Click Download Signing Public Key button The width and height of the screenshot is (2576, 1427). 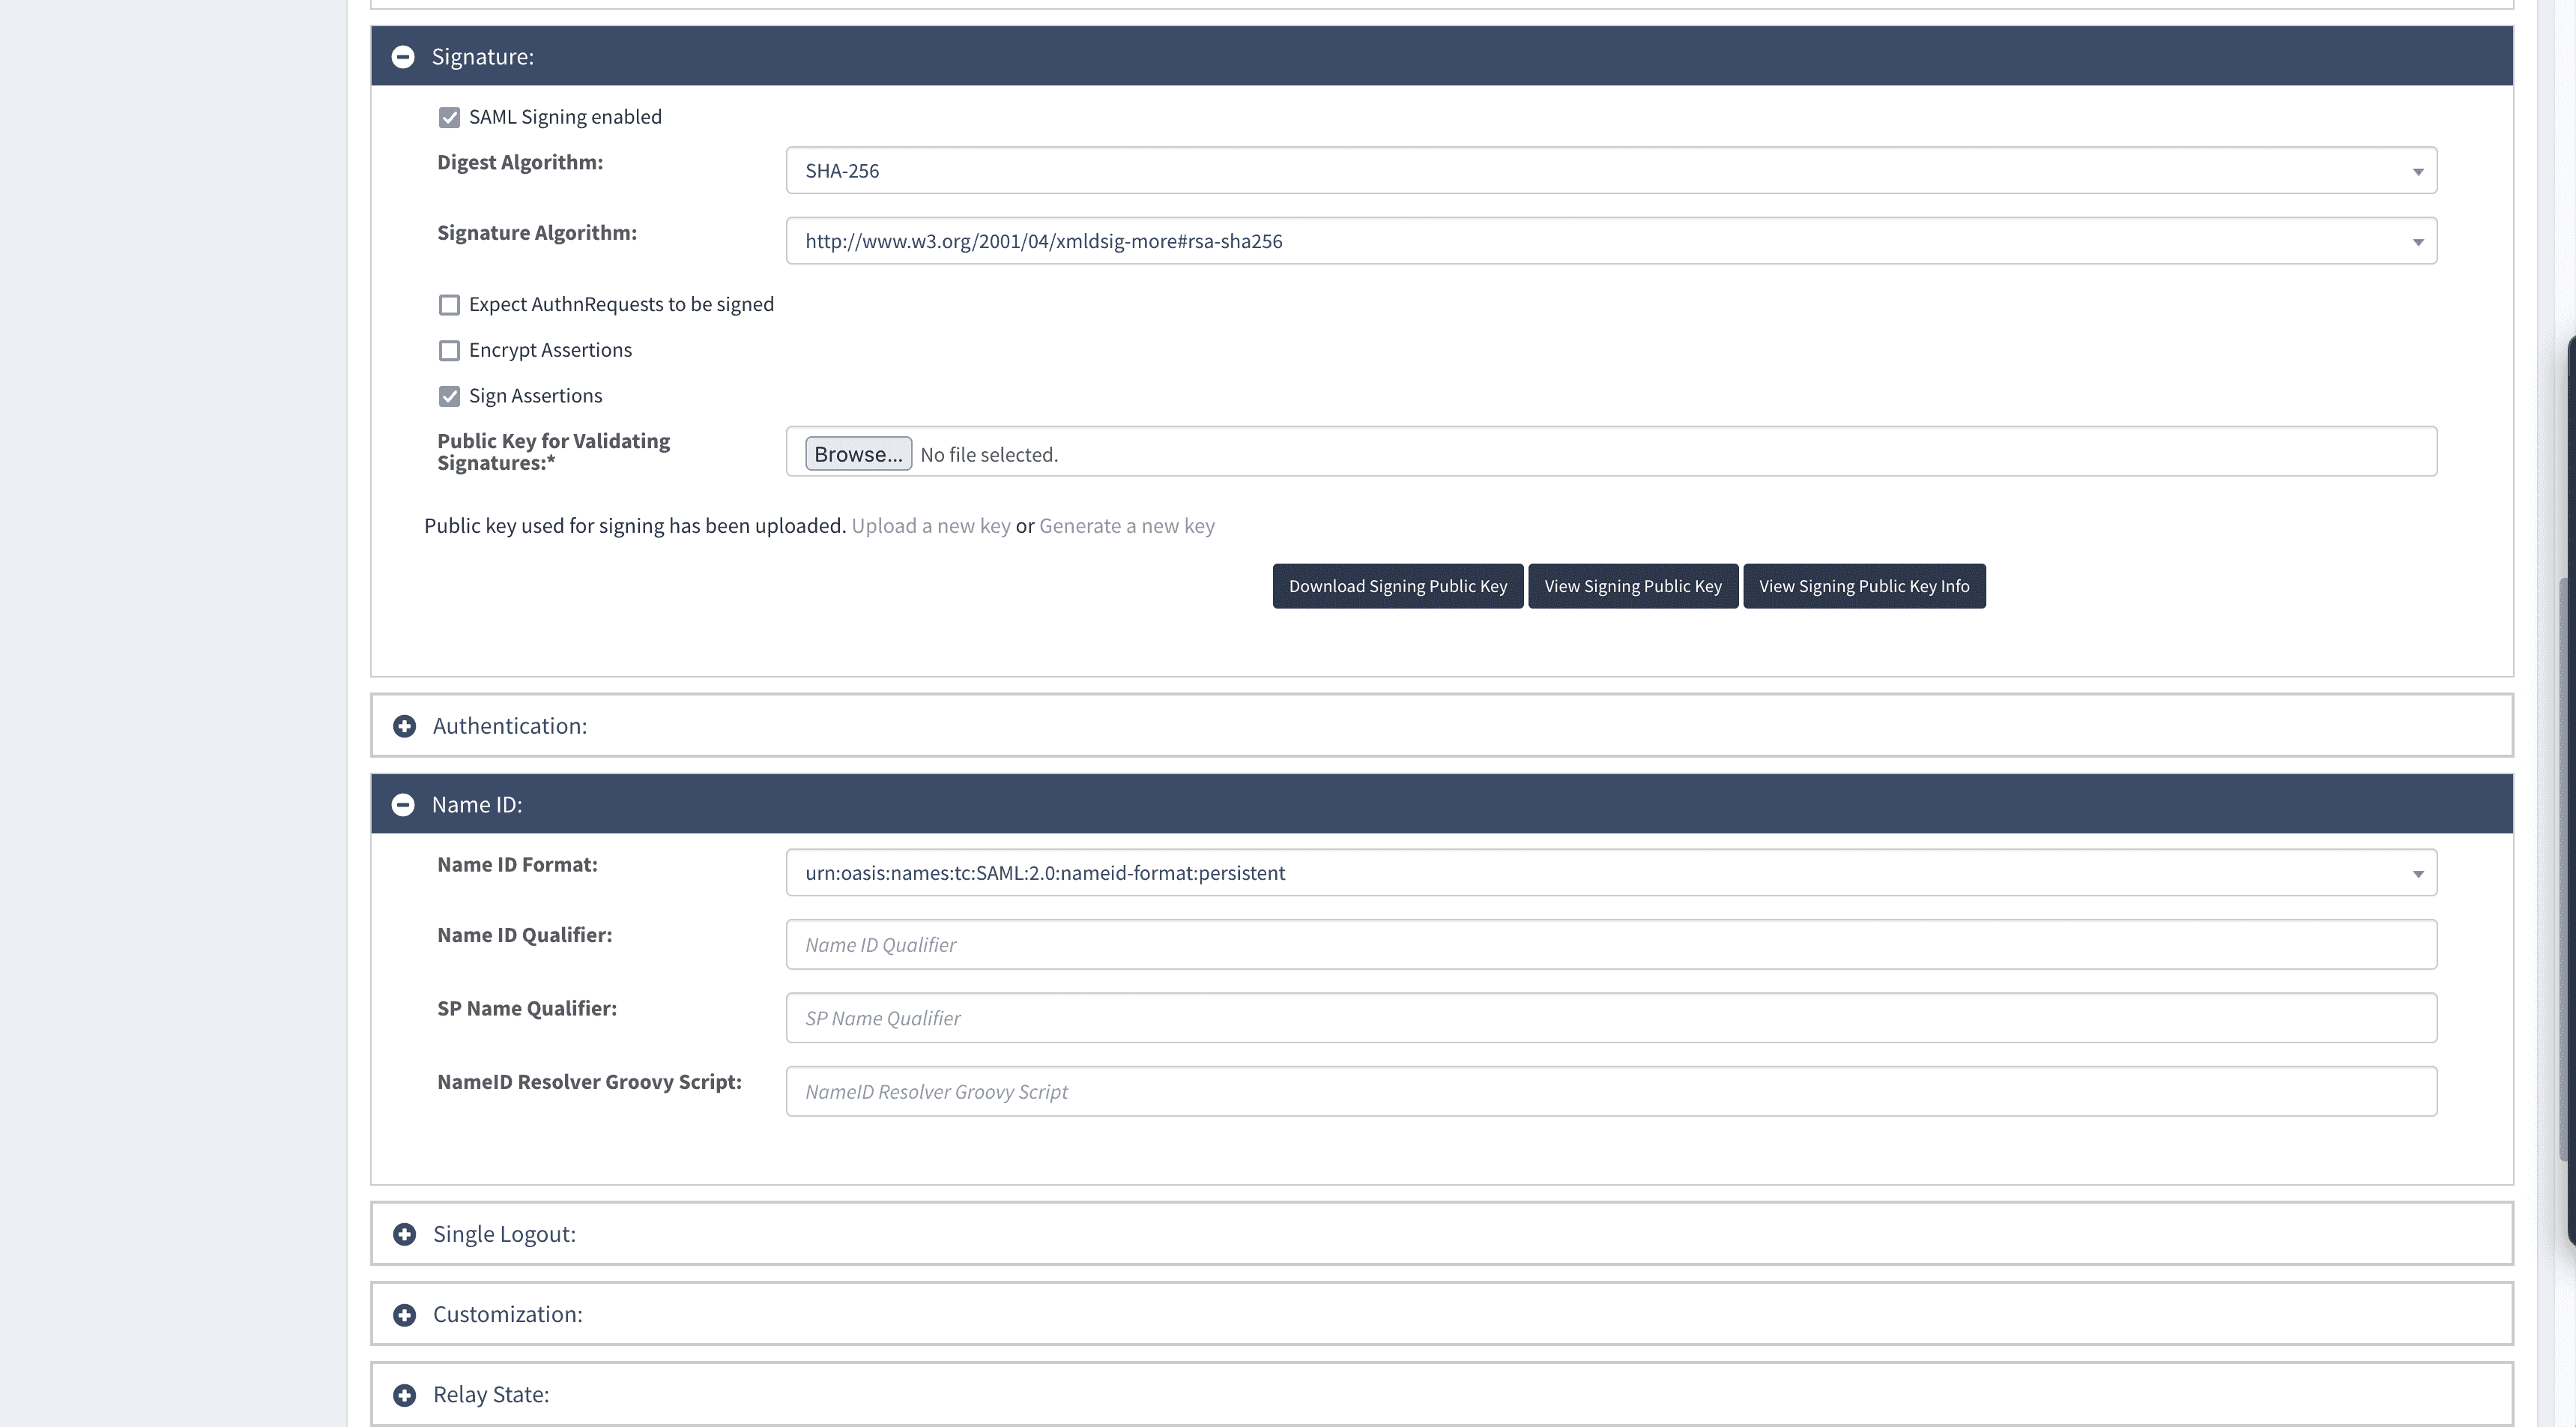1397,586
